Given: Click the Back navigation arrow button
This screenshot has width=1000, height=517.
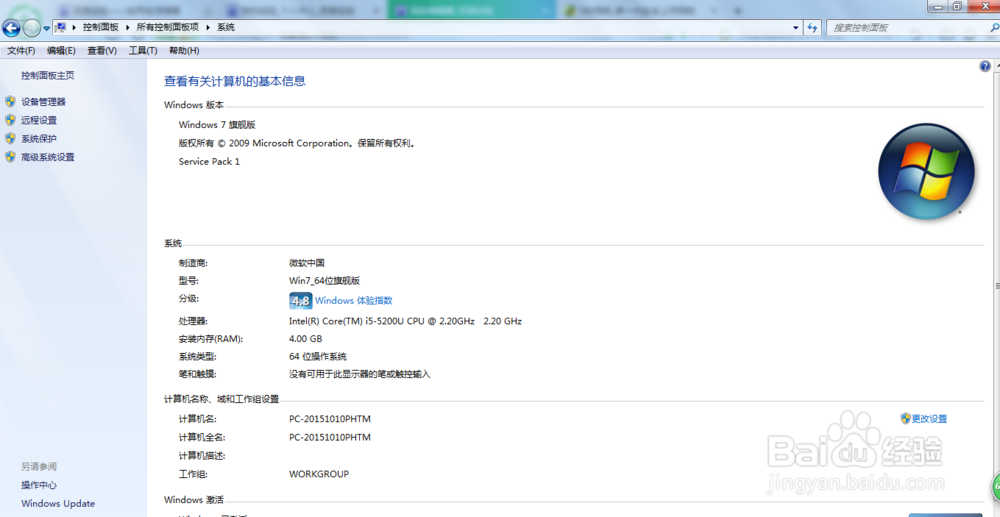Looking at the screenshot, I should (11, 28).
